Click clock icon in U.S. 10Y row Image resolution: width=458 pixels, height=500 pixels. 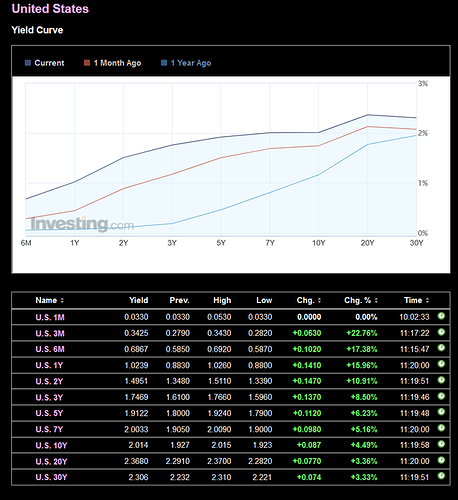(x=441, y=444)
